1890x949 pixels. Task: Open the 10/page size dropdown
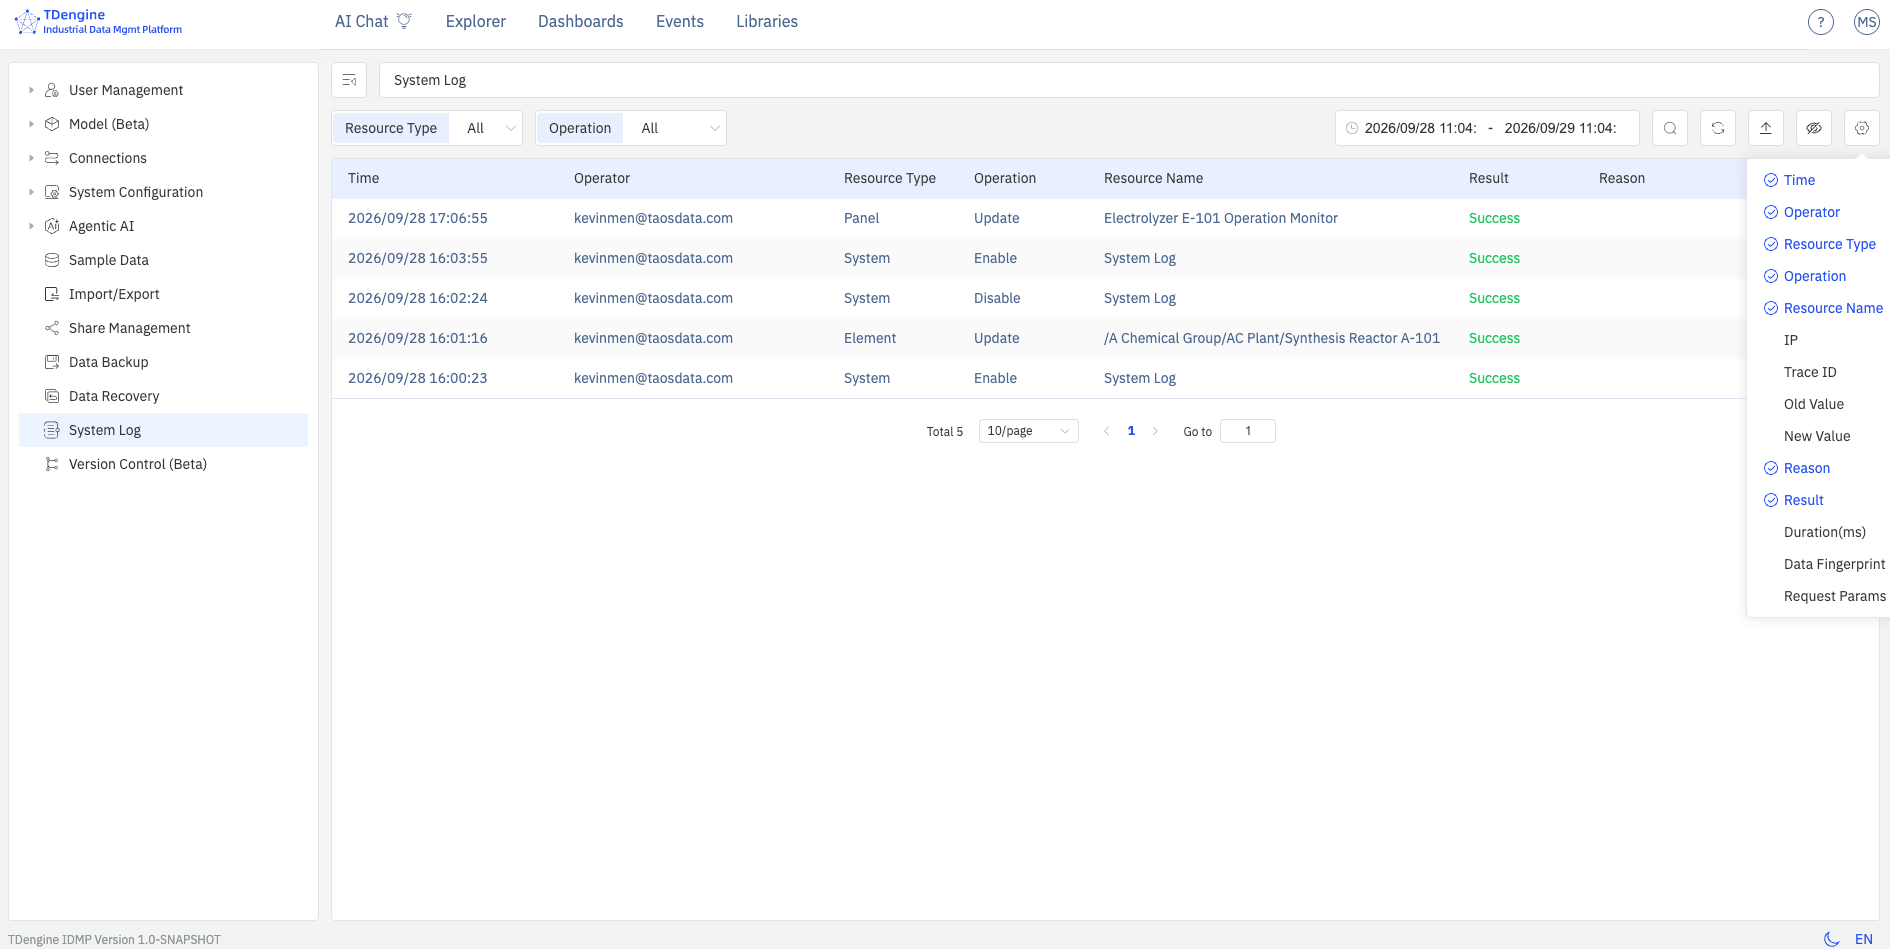tap(1028, 431)
